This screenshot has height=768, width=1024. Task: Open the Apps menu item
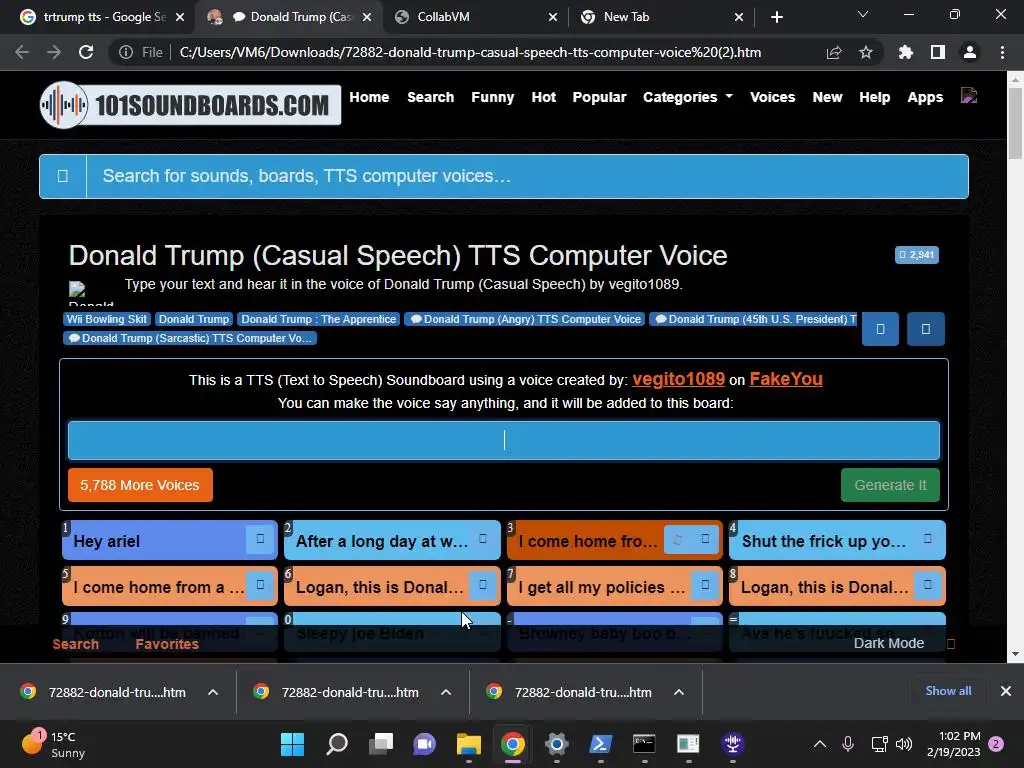[x=925, y=97]
